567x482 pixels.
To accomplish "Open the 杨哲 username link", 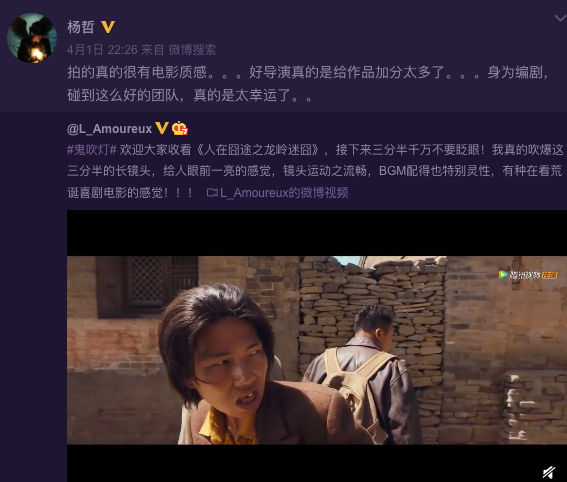I will [x=81, y=27].
